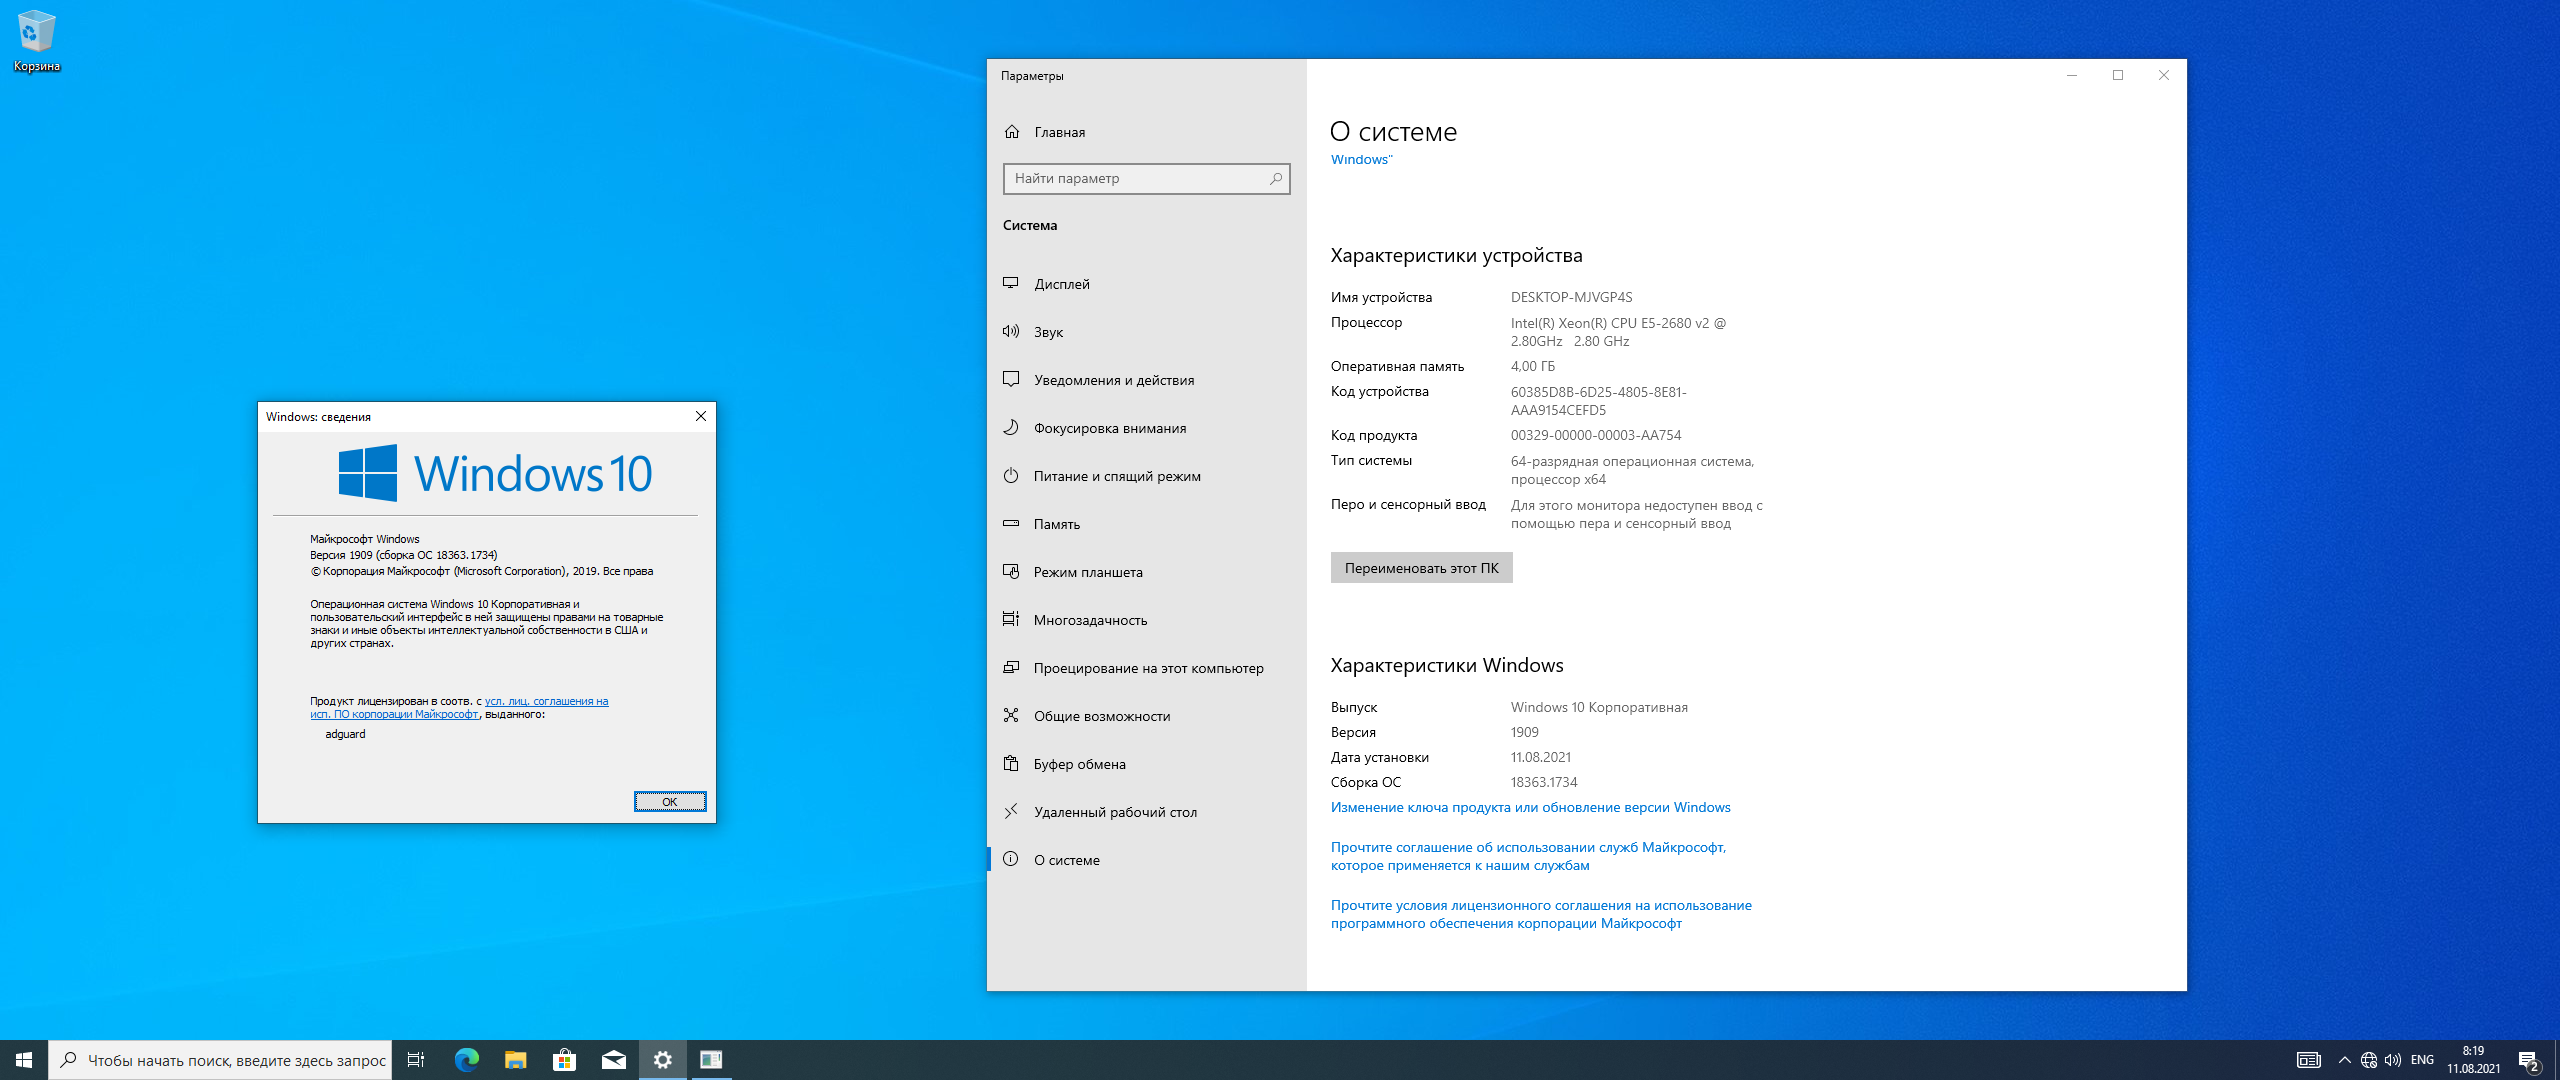Open Microsoft Store from the taskbar
Viewport: 2560px width, 1080px height.
coord(564,1060)
